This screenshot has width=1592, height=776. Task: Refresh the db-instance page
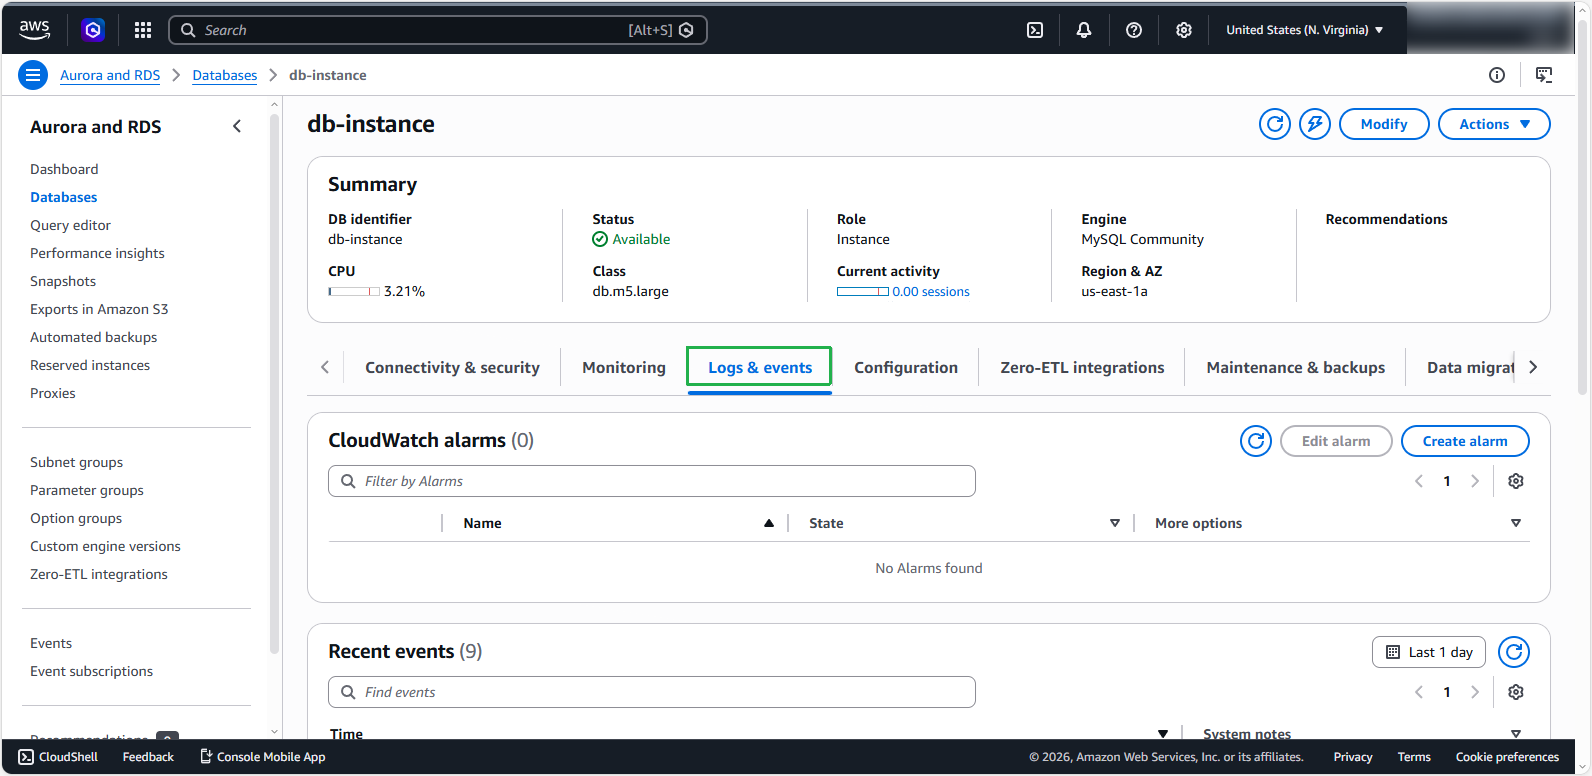[1275, 124]
